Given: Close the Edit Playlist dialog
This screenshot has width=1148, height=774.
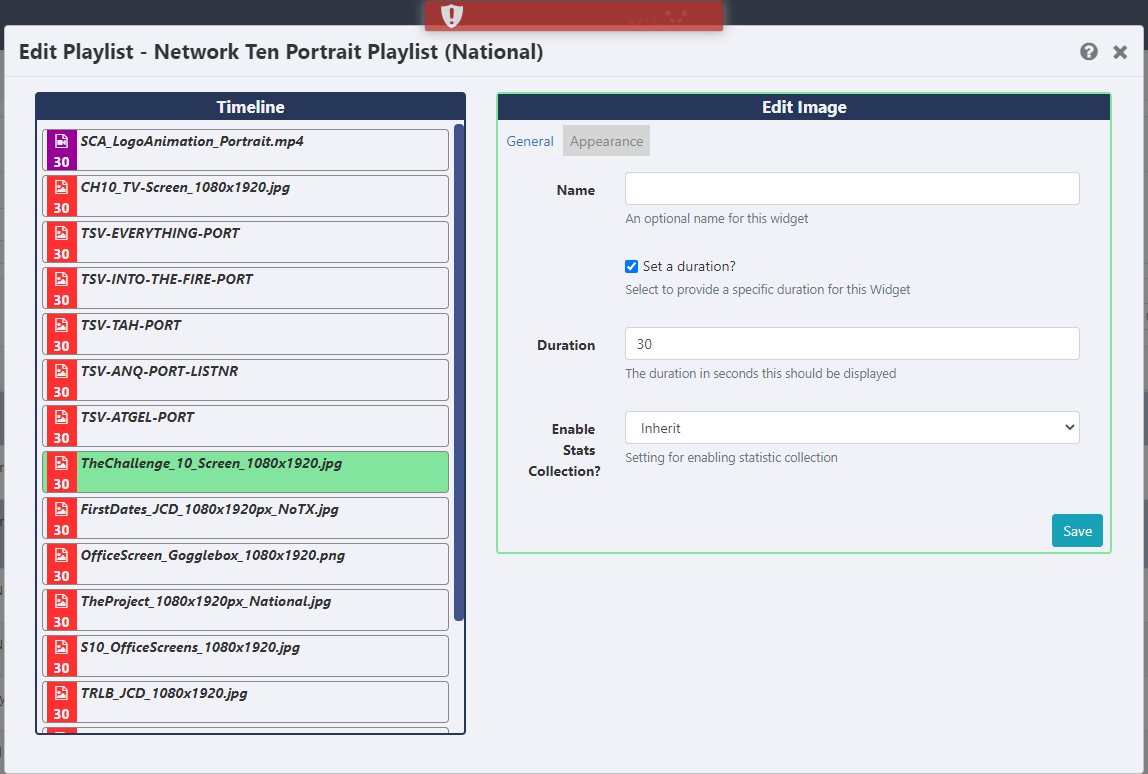Looking at the screenshot, I should [1120, 52].
